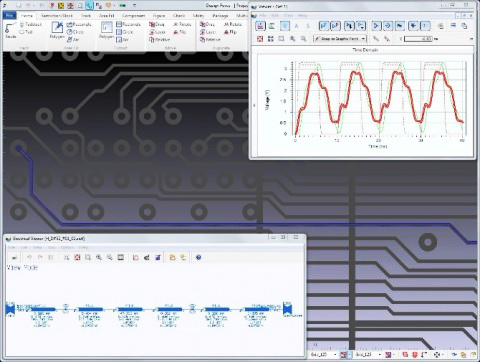
Task: Toggle the A current trace button in viewer
Action: [296, 26]
